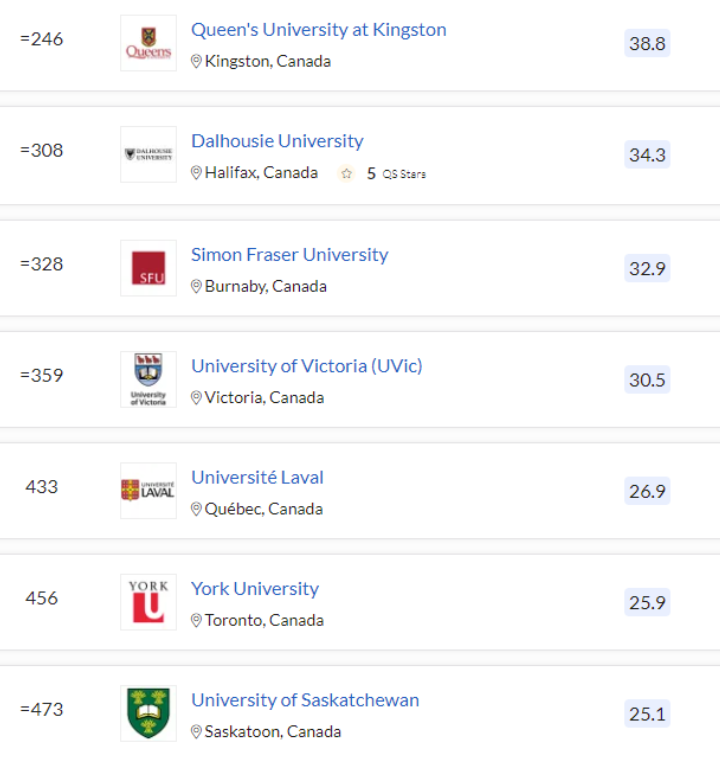Open University of Victoria (UVic) link
This screenshot has width=720, height=772.
click(307, 366)
